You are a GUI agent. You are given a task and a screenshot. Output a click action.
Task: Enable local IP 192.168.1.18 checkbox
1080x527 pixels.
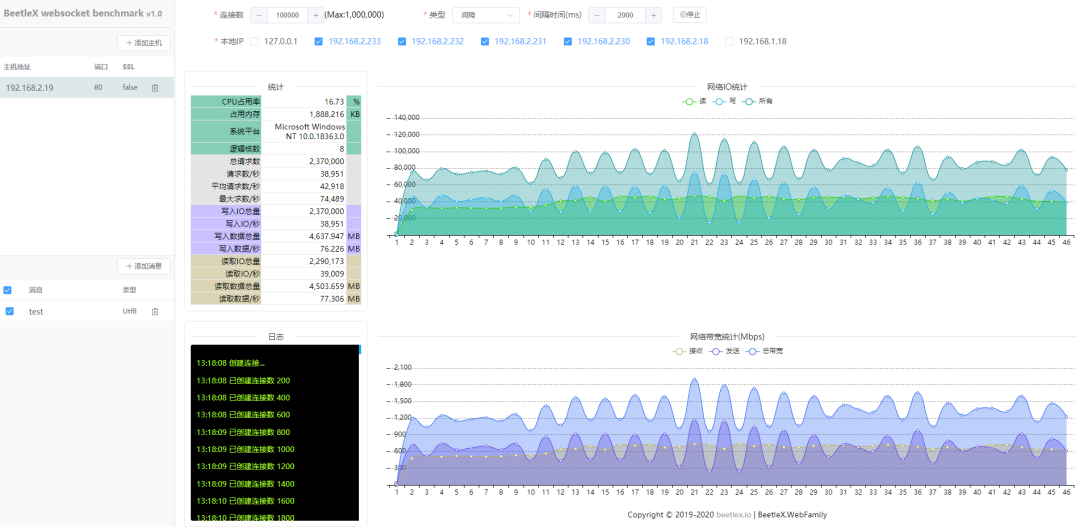729,41
